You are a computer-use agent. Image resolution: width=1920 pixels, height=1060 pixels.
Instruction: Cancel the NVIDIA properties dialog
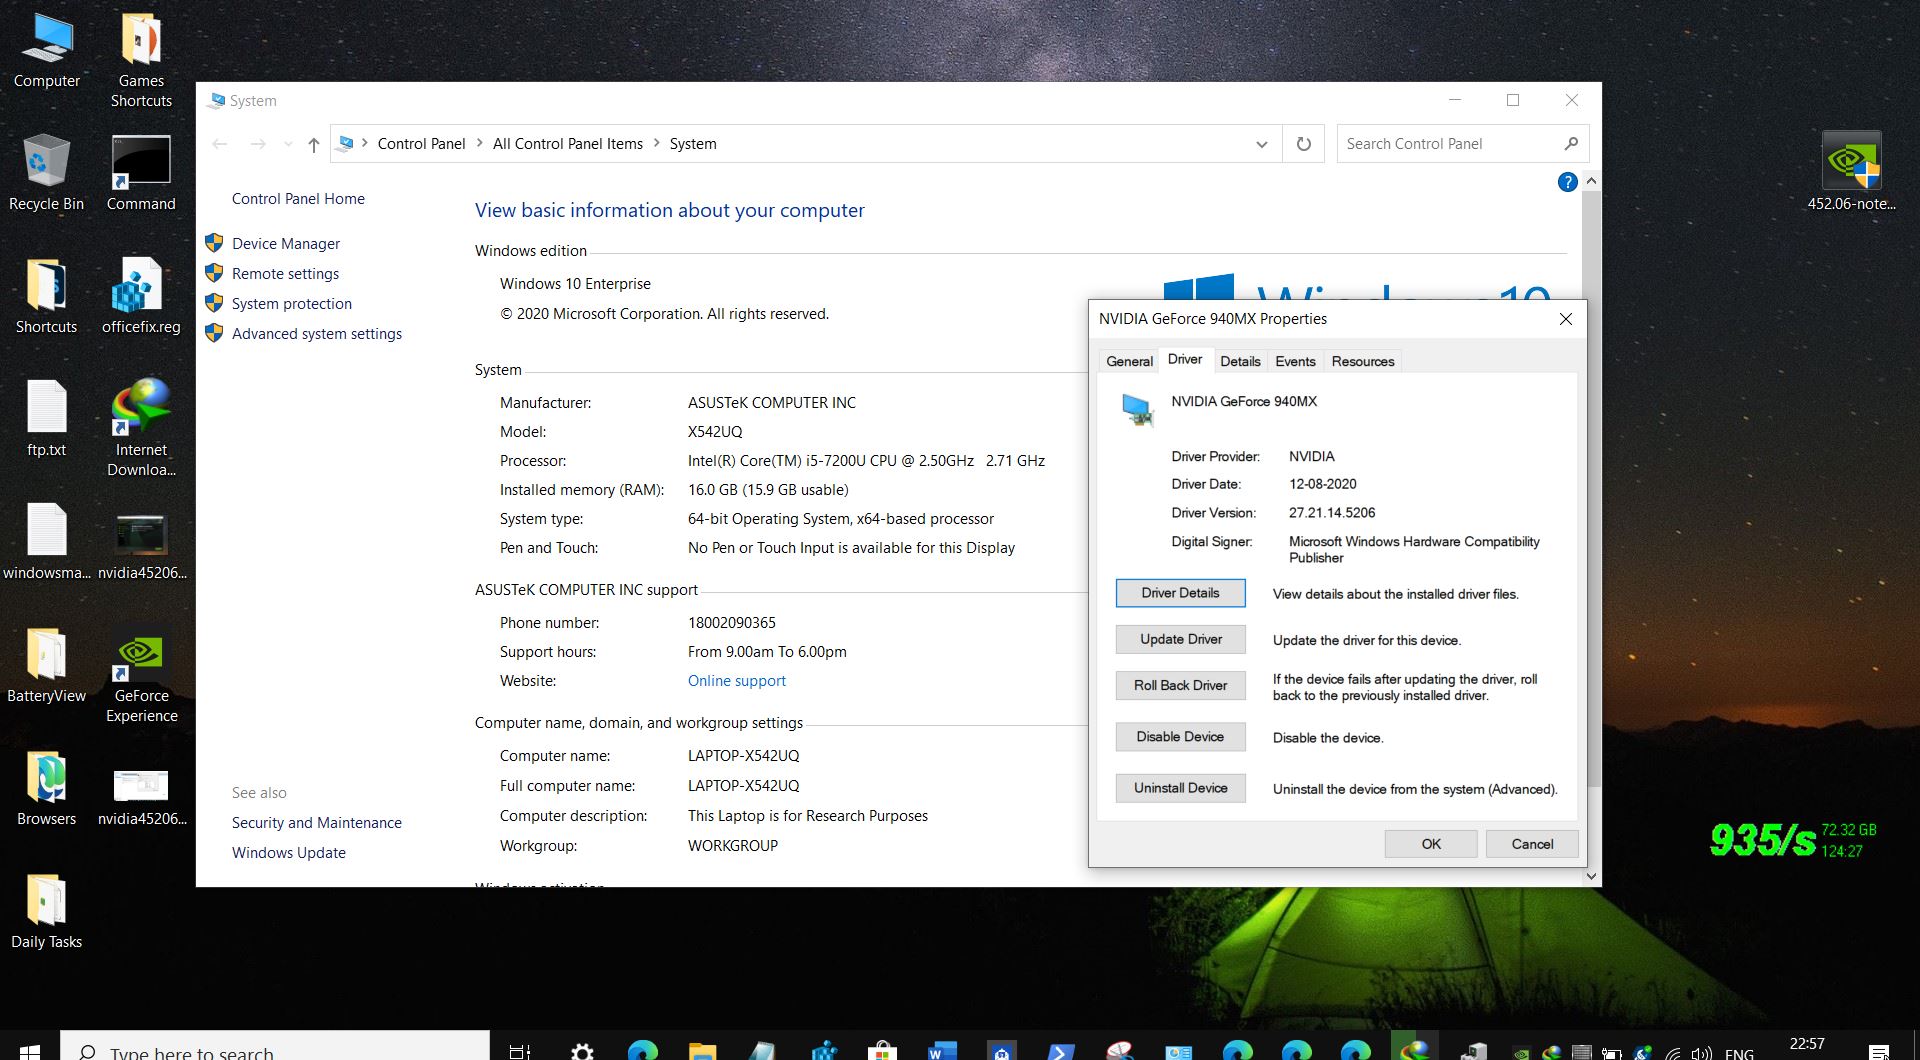pos(1532,844)
